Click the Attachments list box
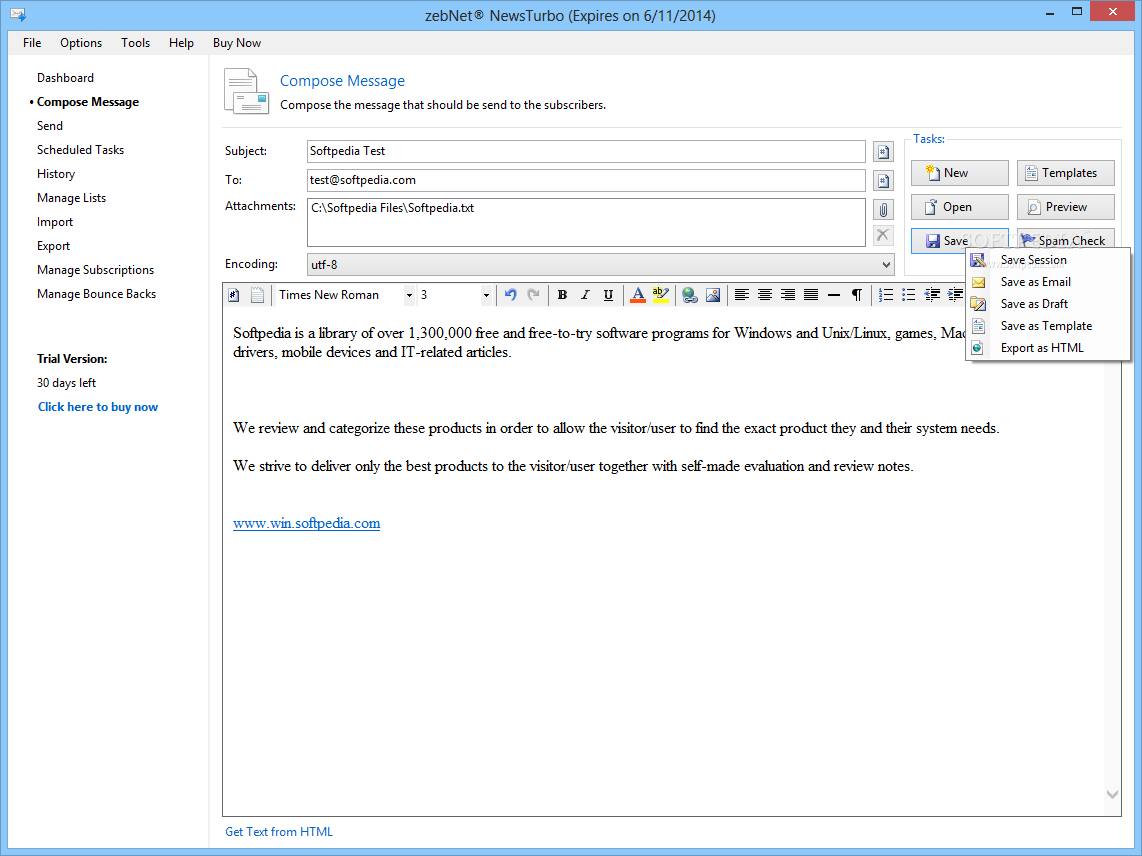 (586, 223)
